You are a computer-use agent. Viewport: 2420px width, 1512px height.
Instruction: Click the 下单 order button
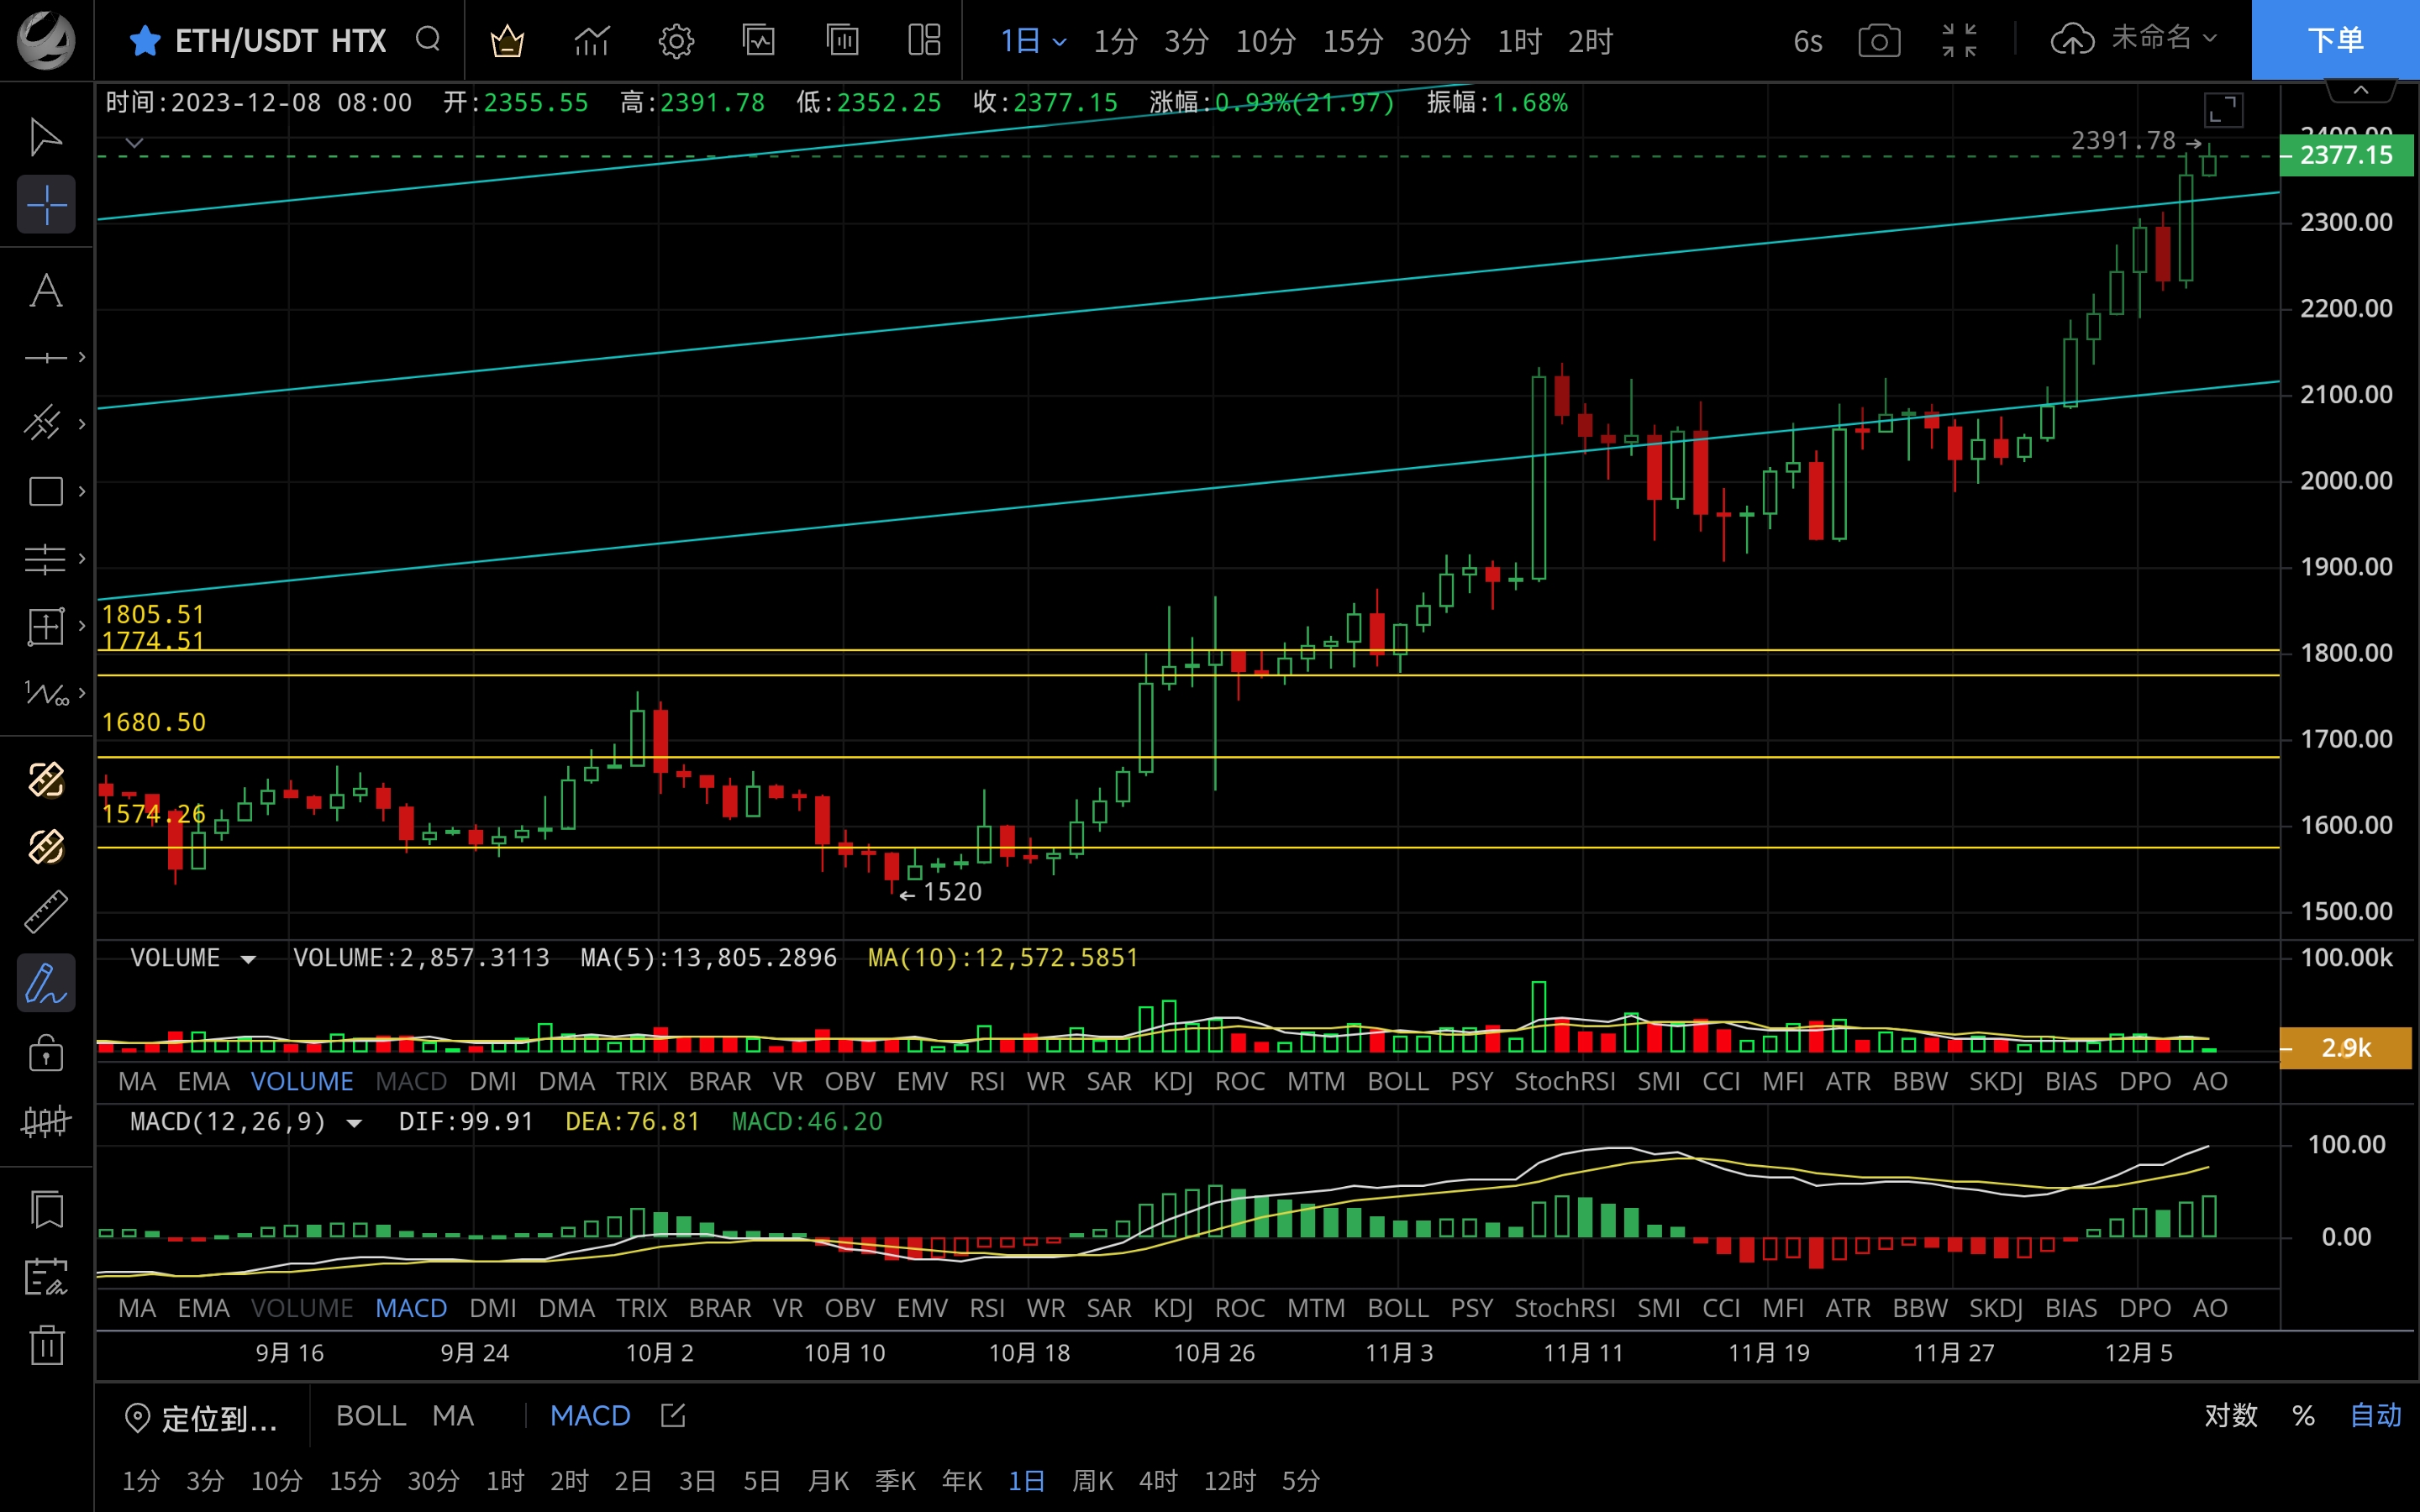2334,40
